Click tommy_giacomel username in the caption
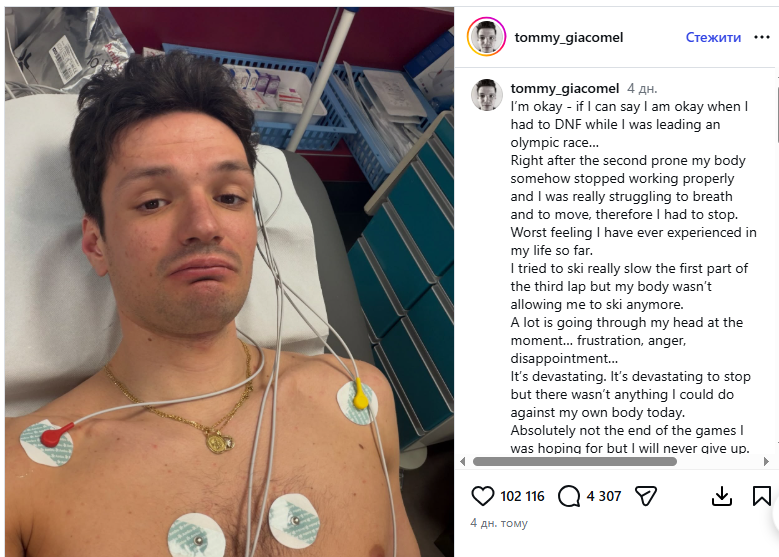The height and width of the screenshot is (557, 779). 564,88
